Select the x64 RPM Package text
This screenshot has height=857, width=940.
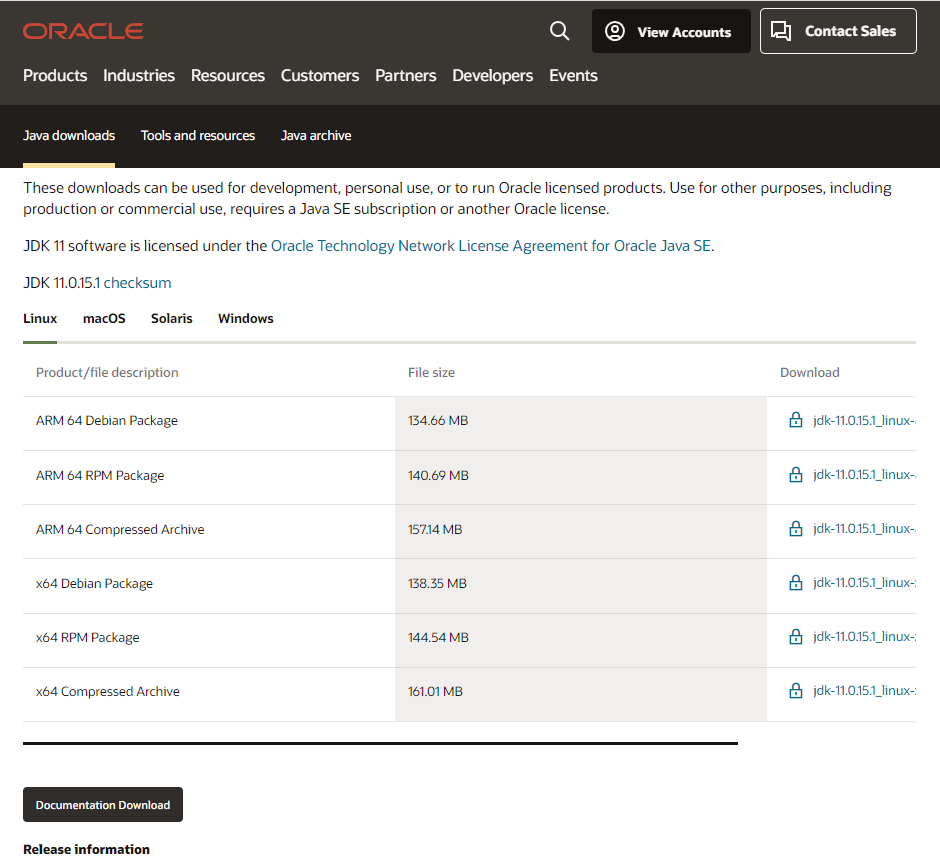88,637
